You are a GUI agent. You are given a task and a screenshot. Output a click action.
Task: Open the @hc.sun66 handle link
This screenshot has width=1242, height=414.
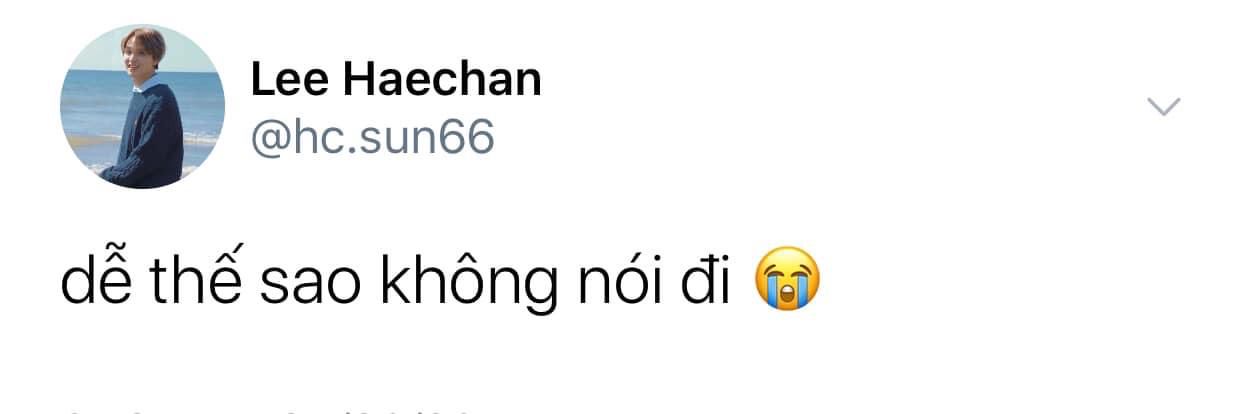372,138
